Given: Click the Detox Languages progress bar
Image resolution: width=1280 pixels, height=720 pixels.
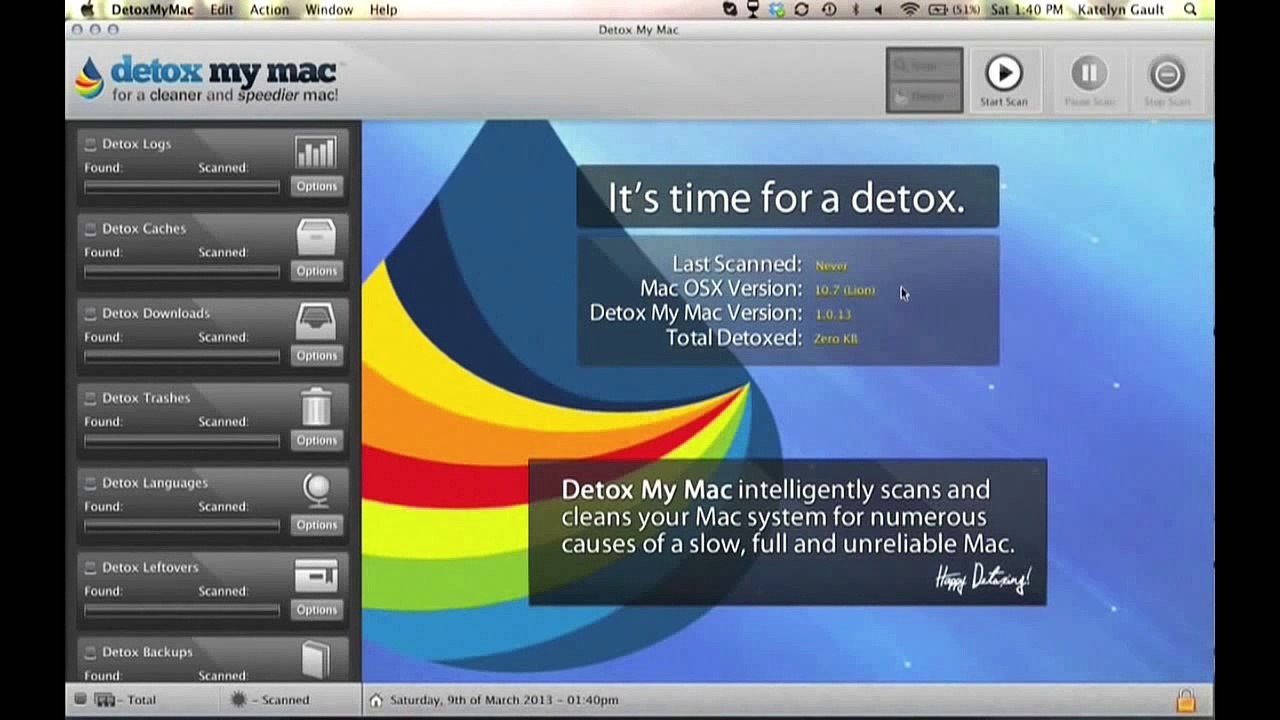Looking at the screenshot, I should point(182,526).
